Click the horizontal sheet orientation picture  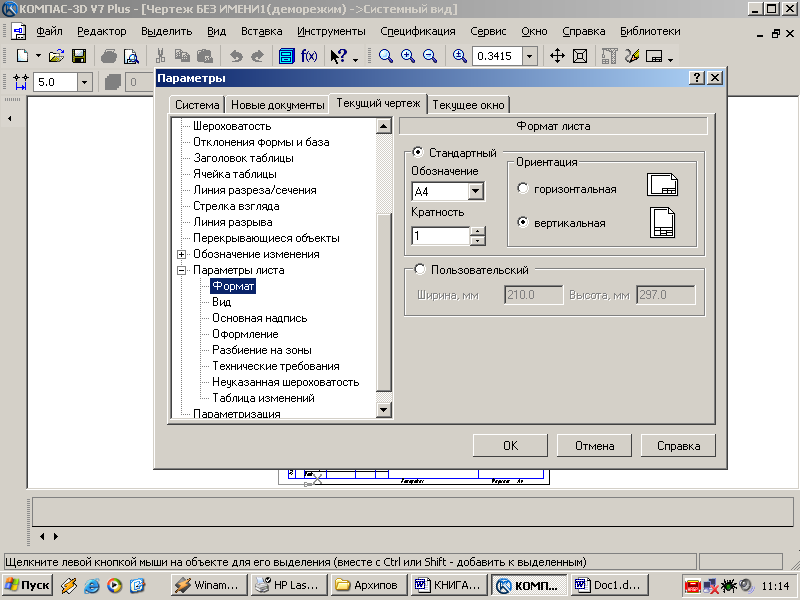pos(662,185)
